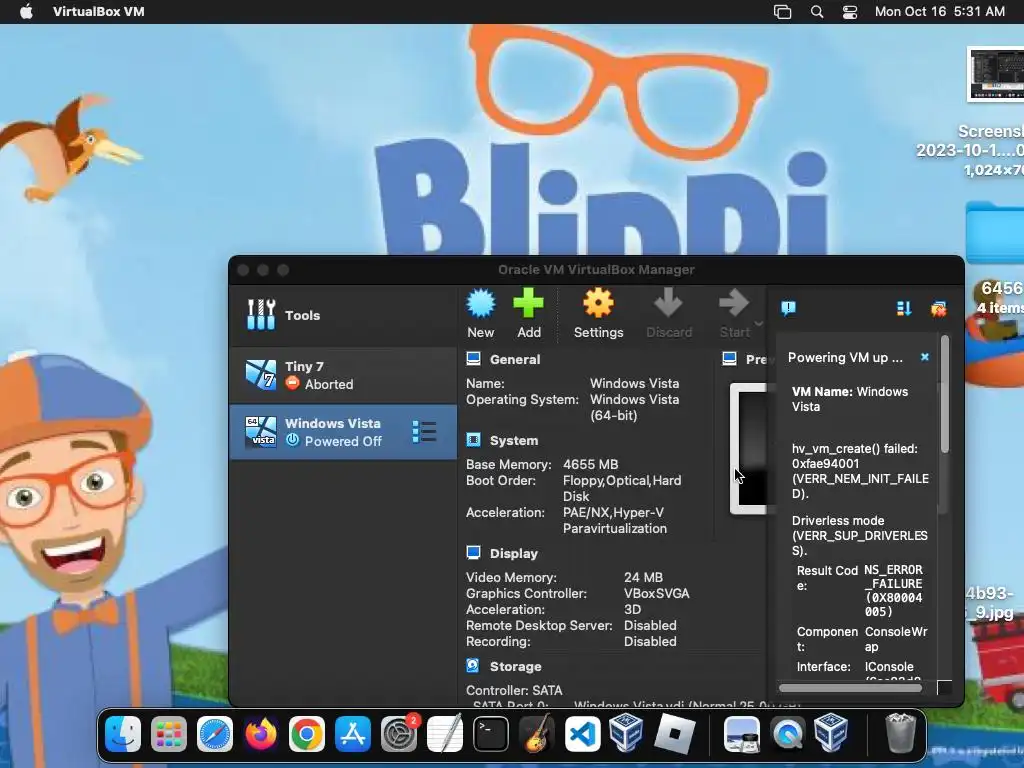The width and height of the screenshot is (1024, 768).
Task: Click the Display section screen icon
Action: tap(473, 553)
